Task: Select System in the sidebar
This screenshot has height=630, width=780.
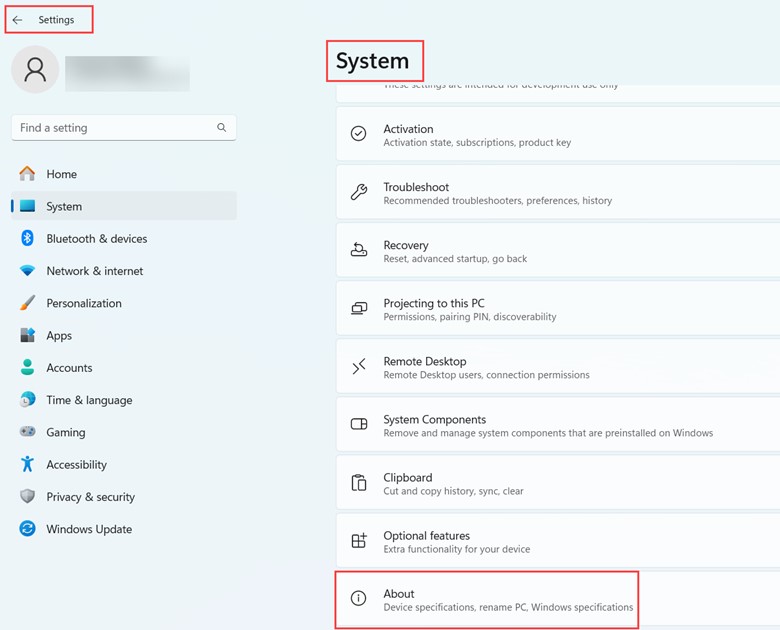Action: (124, 206)
